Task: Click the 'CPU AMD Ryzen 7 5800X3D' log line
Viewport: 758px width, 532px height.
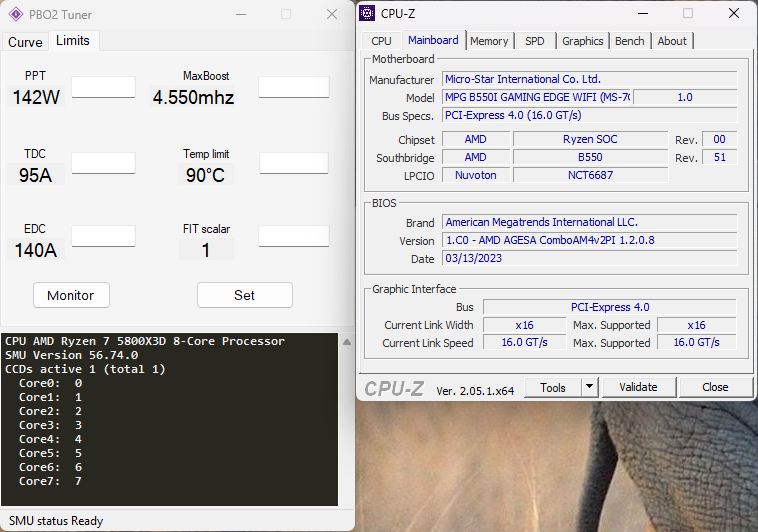Action: click(x=145, y=341)
